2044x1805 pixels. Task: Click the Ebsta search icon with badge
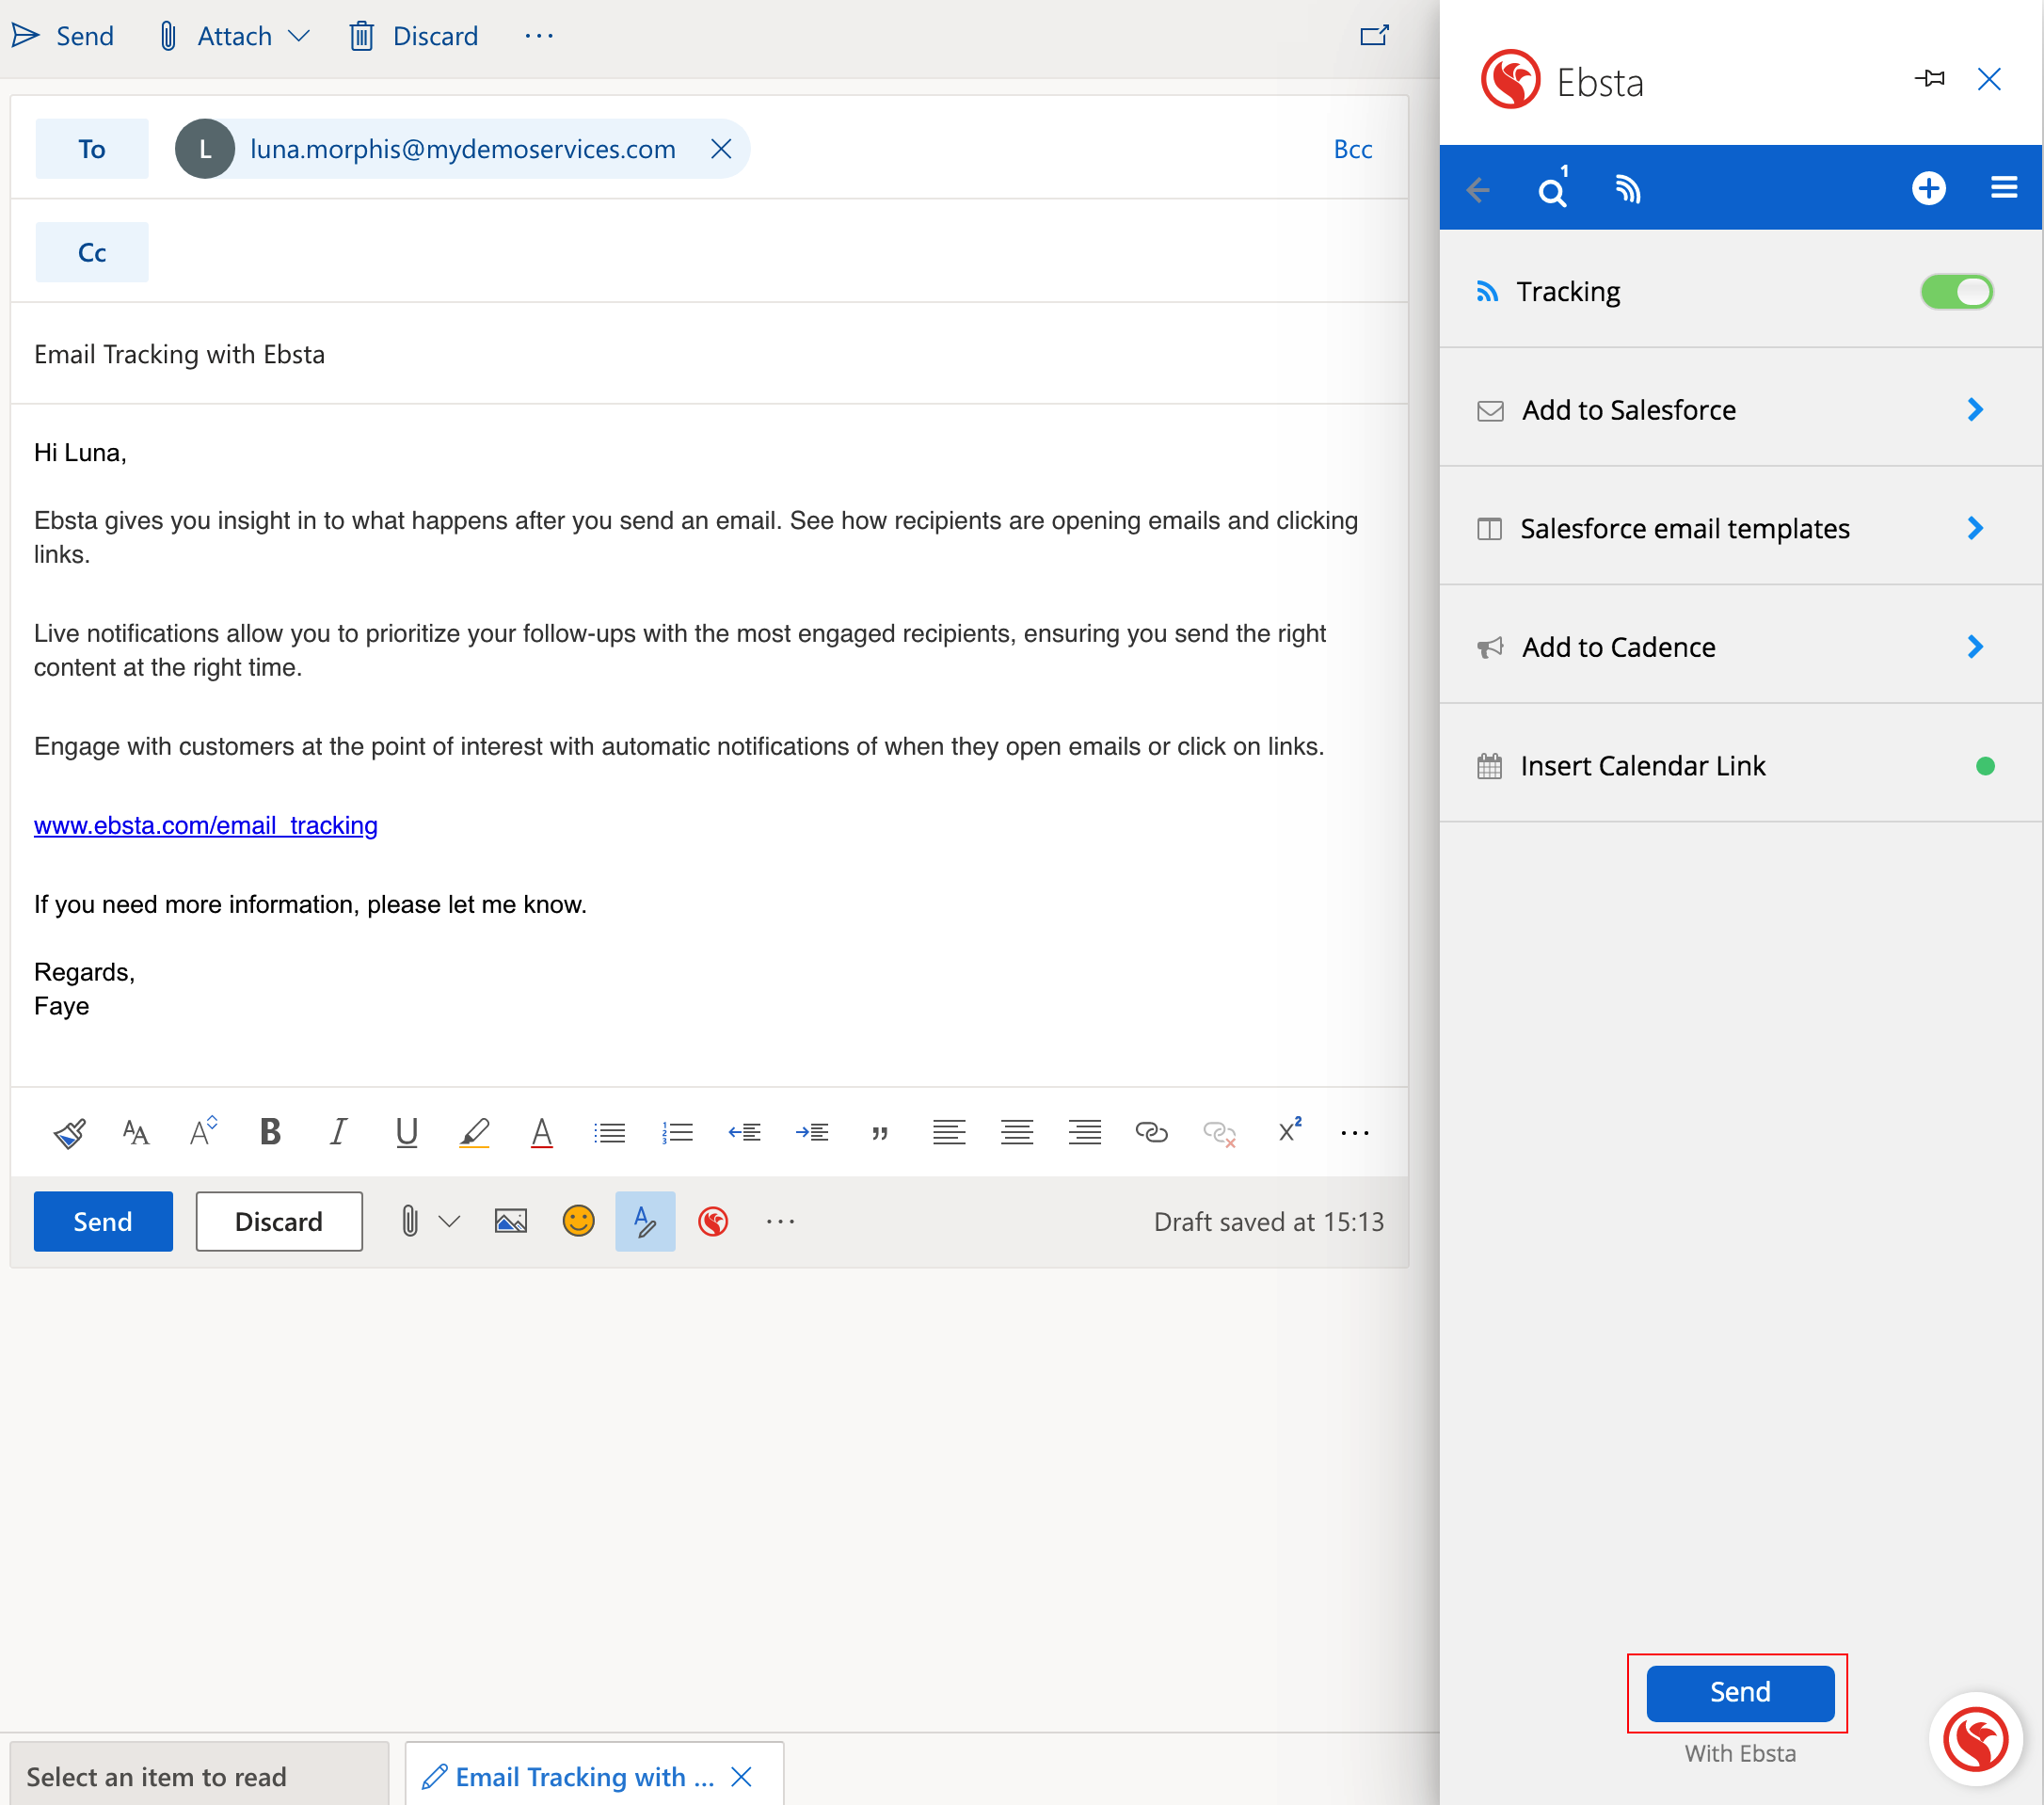1552,190
